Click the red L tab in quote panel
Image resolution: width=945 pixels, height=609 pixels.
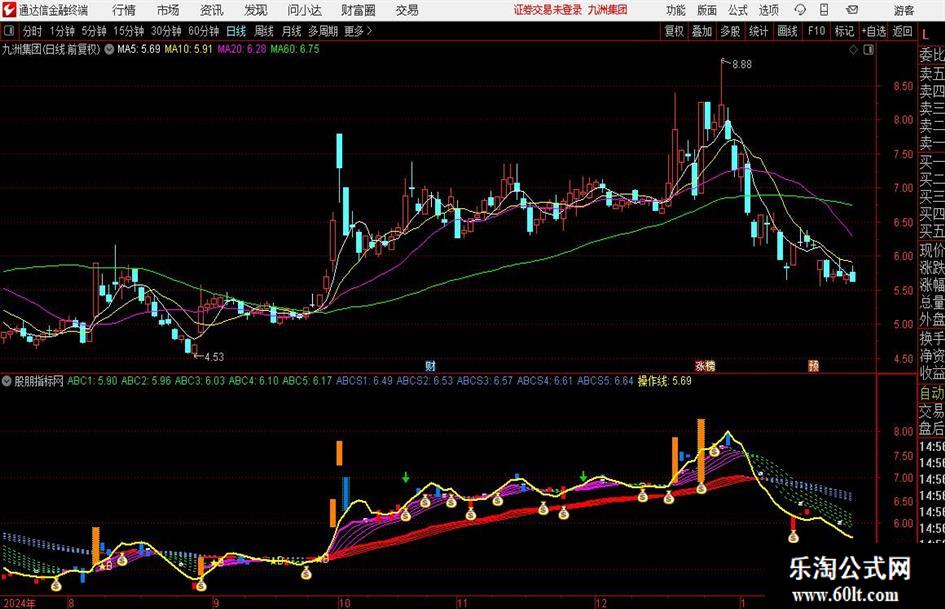tap(925, 36)
